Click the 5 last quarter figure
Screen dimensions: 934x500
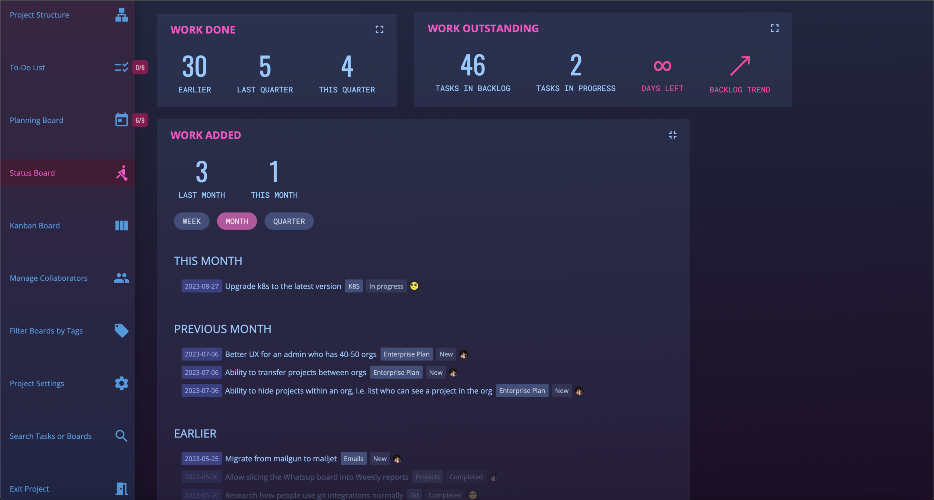(x=265, y=67)
